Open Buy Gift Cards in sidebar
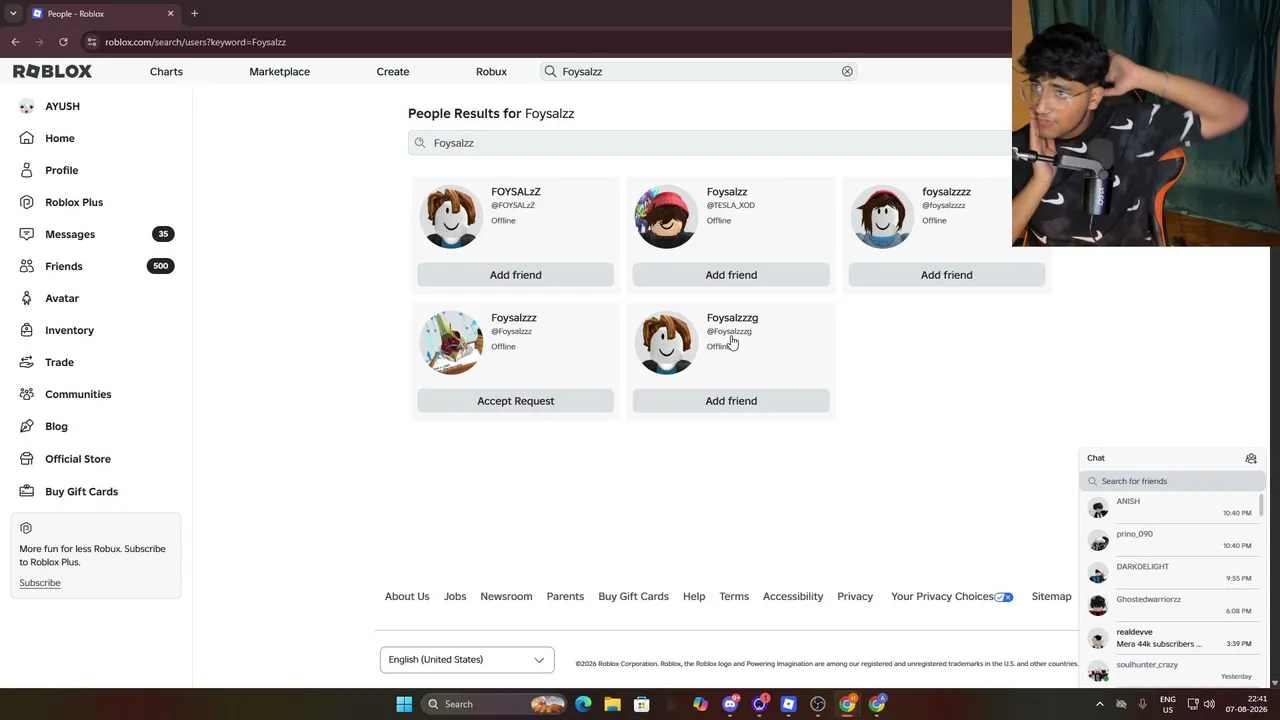Image resolution: width=1280 pixels, height=720 pixels. tap(81, 491)
